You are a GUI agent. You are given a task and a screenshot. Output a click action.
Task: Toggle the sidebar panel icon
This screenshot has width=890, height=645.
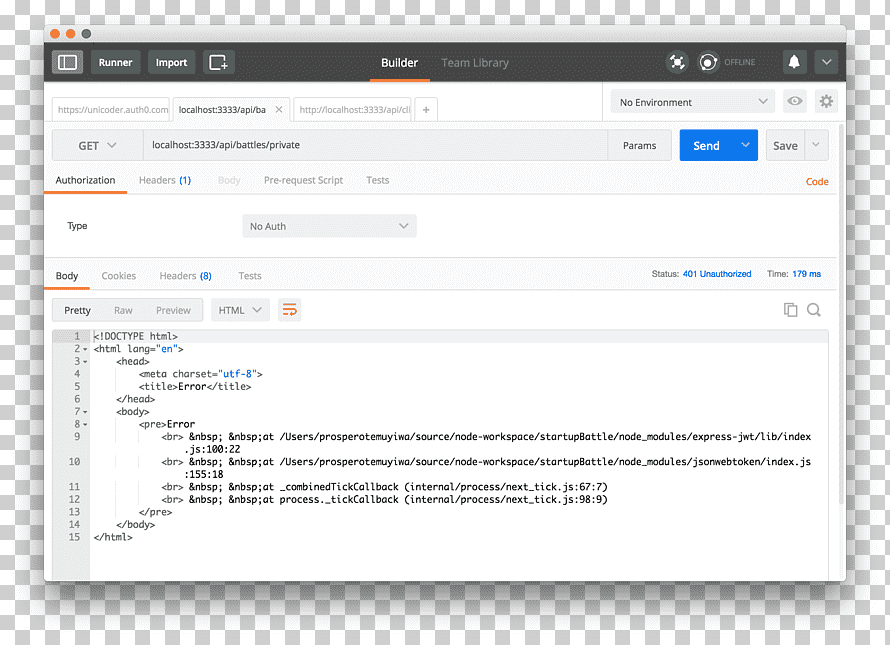(68, 62)
